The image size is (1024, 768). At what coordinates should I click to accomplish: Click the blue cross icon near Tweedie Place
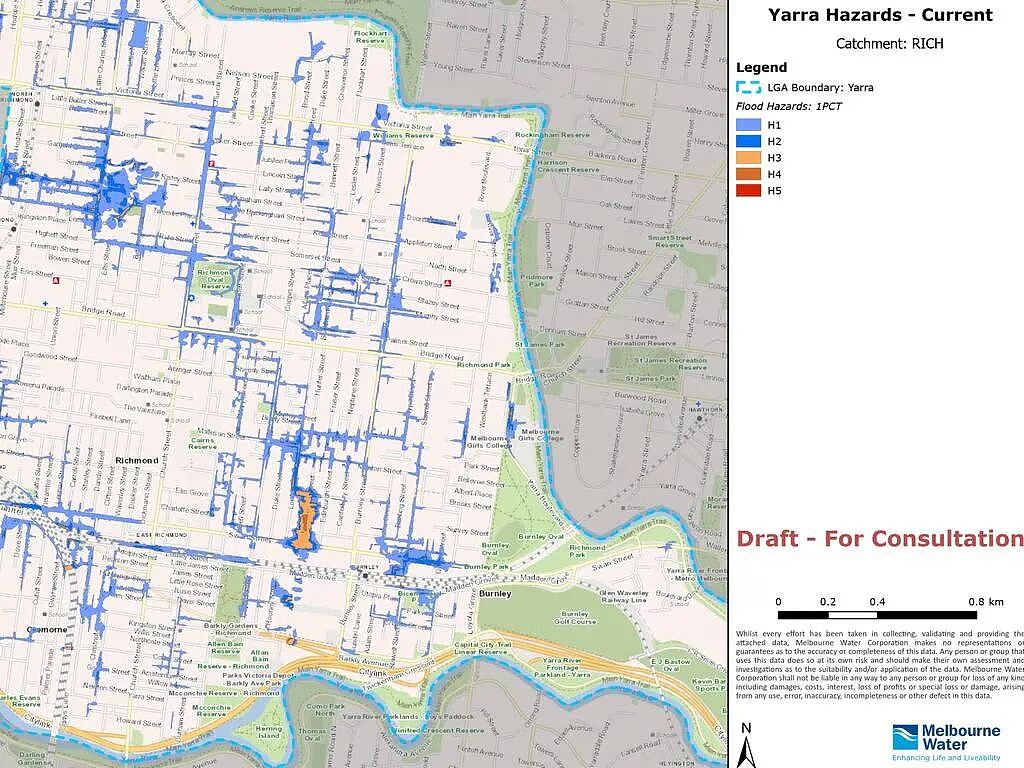point(192,224)
